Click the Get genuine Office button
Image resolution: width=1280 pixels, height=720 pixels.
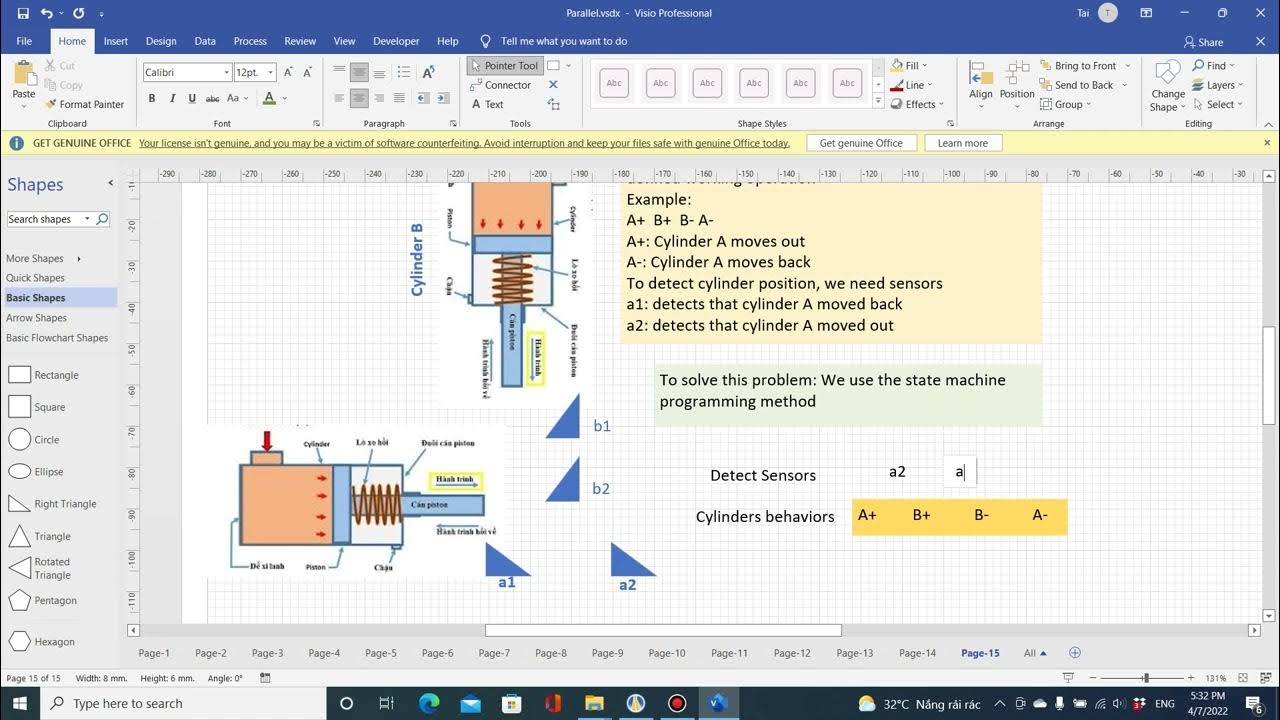click(x=861, y=143)
